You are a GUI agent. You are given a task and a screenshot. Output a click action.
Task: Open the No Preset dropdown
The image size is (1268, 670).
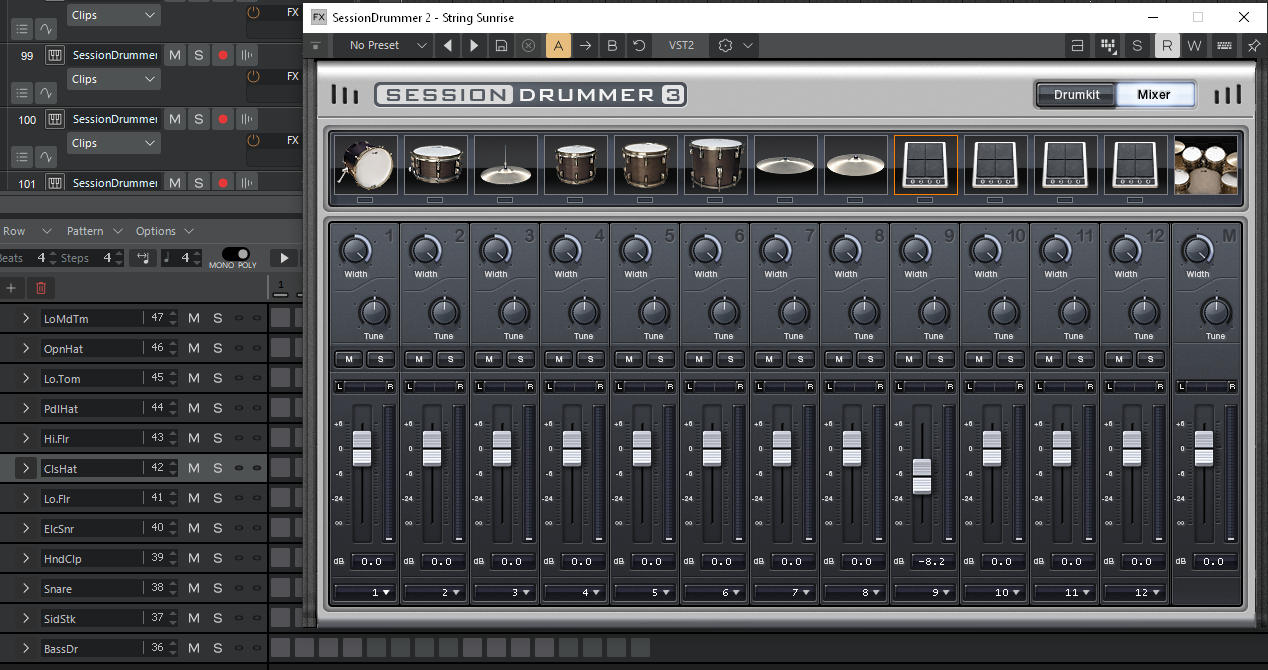385,45
